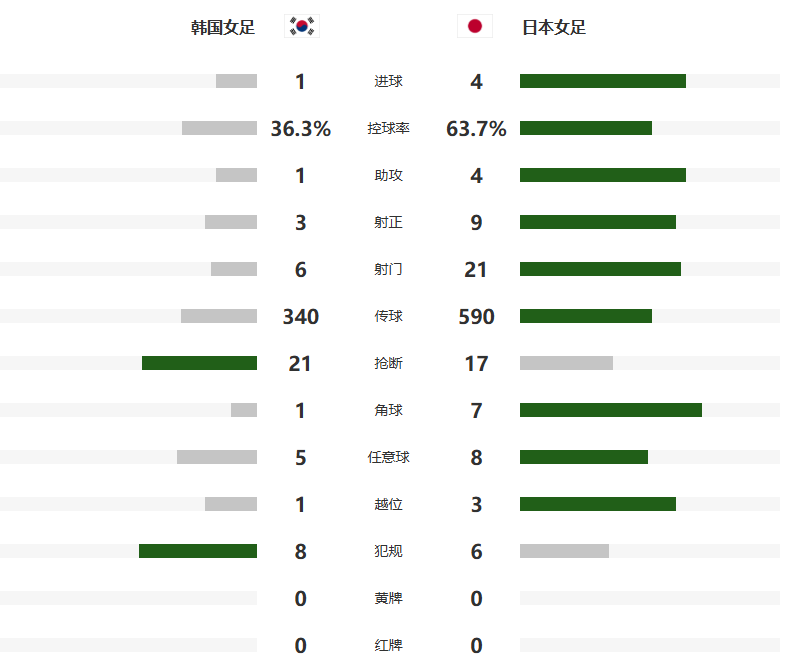This screenshot has height=666, width=785.
Task: Select the 红牌 stat label
Action: tap(388, 646)
